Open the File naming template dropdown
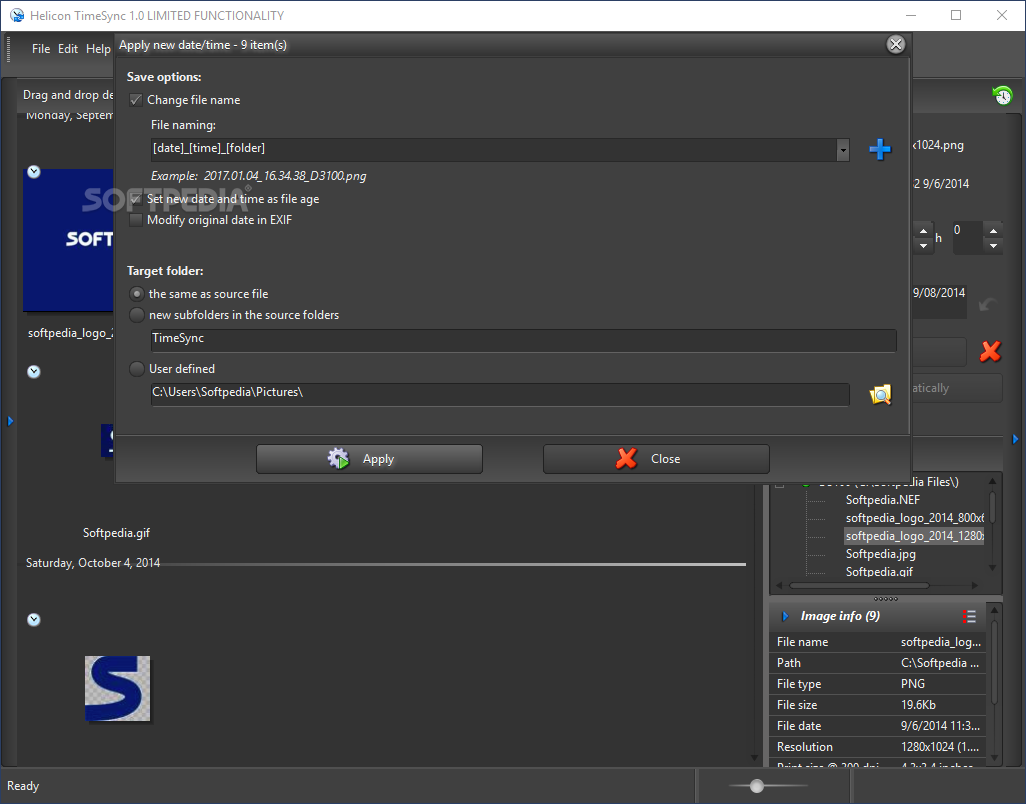Image resolution: width=1026 pixels, height=804 pixels. [843, 150]
